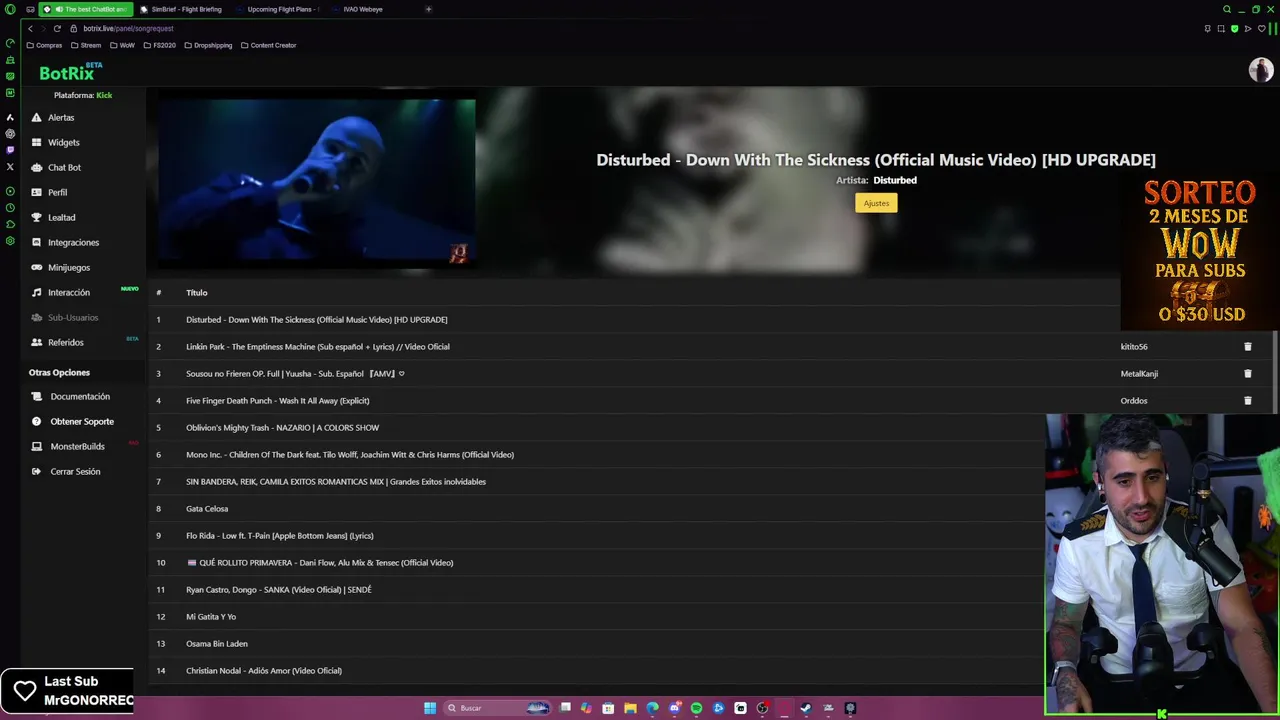Open the Lealtad section
This screenshot has width=1280, height=720.
[x=61, y=217]
